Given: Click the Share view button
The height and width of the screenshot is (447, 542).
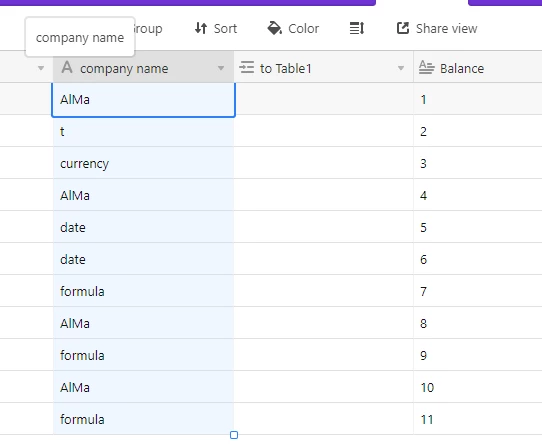Looking at the screenshot, I should click(437, 28).
